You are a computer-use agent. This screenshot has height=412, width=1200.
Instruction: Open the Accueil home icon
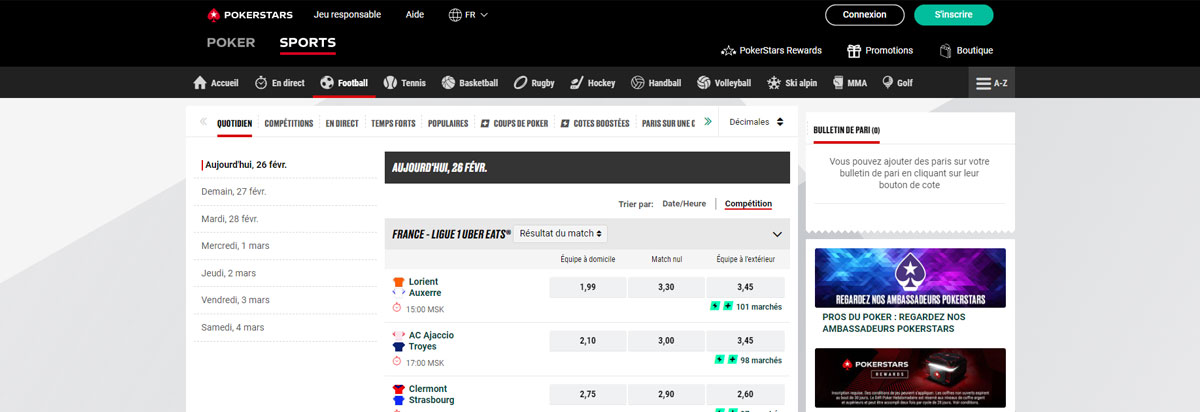(199, 83)
